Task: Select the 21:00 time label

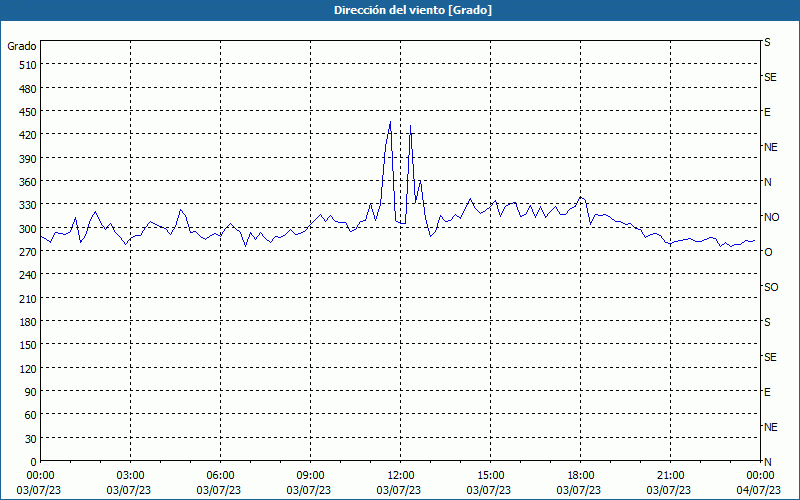Action: coord(670,476)
